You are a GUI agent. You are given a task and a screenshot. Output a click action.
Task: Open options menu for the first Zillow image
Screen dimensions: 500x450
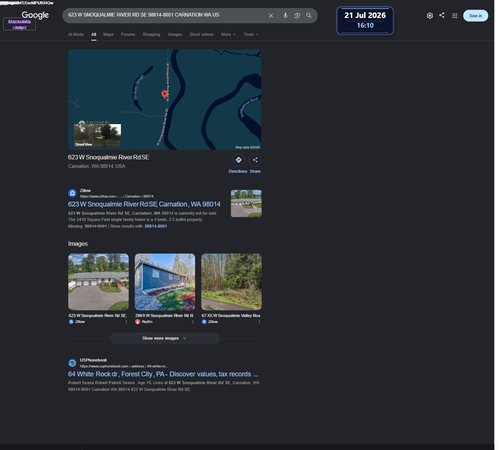coord(126,322)
